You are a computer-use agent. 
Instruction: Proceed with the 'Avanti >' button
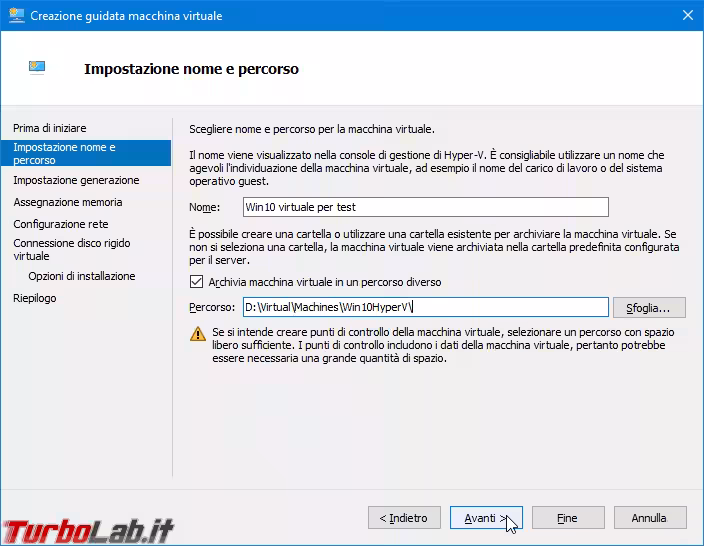click(485, 518)
